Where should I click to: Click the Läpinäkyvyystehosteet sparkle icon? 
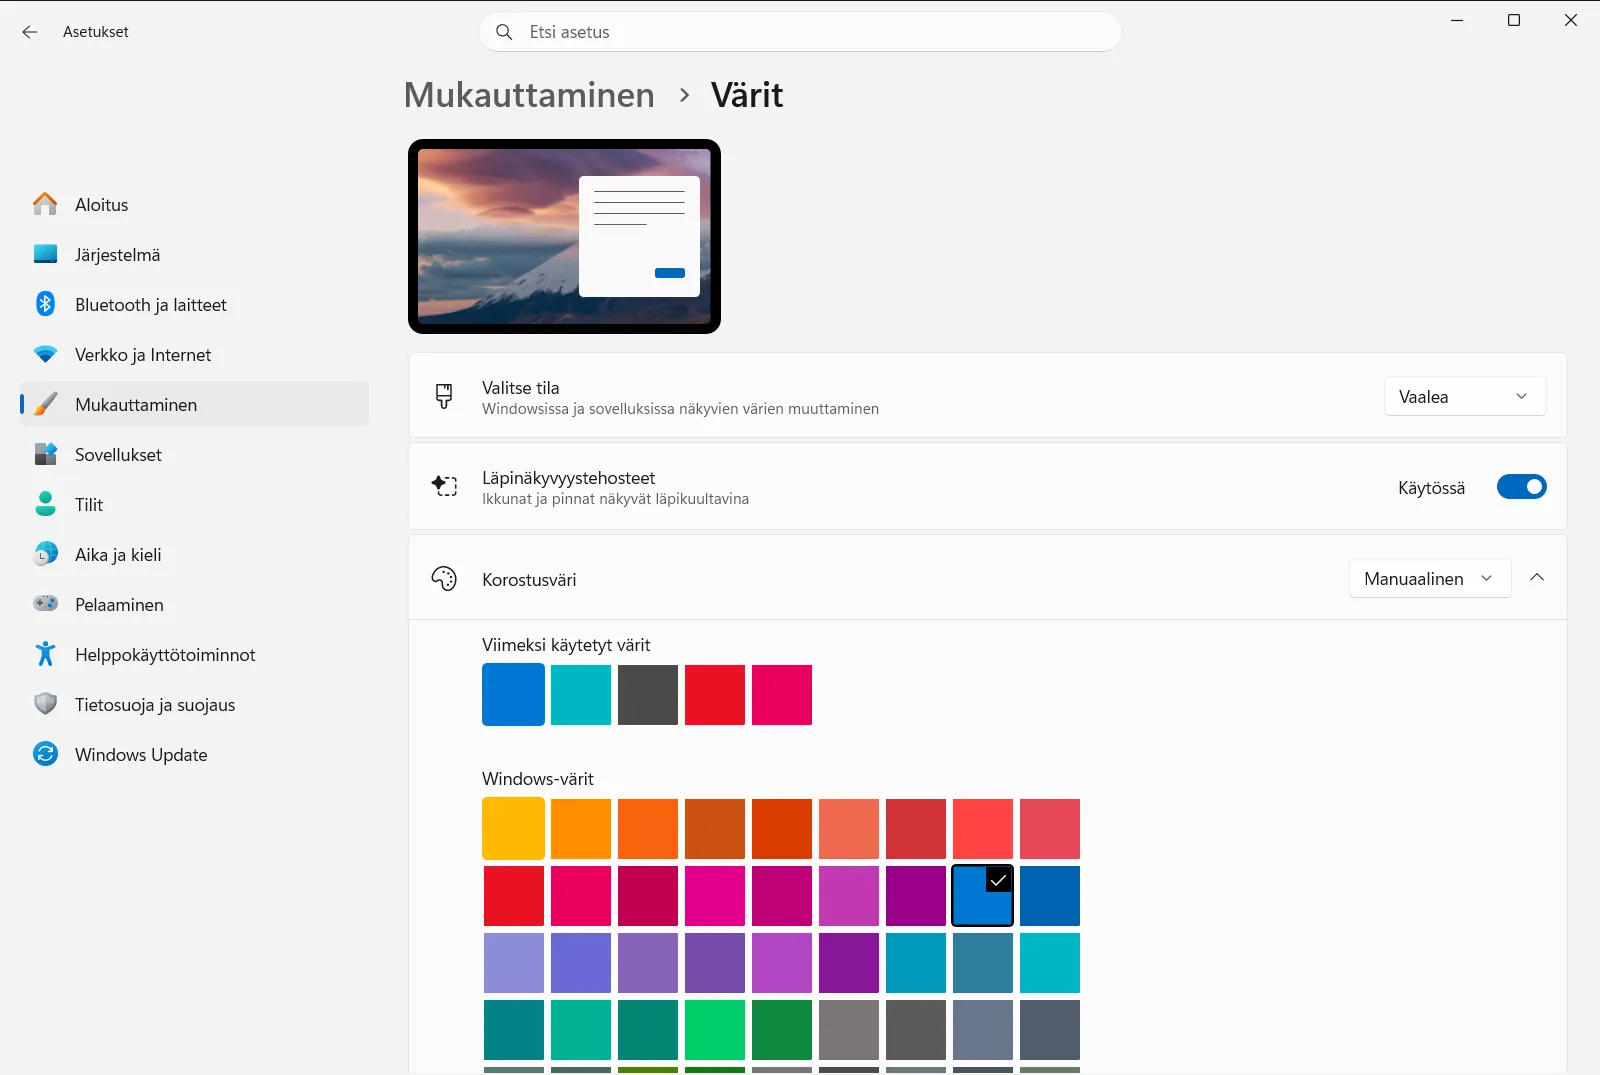click(444, 486)
